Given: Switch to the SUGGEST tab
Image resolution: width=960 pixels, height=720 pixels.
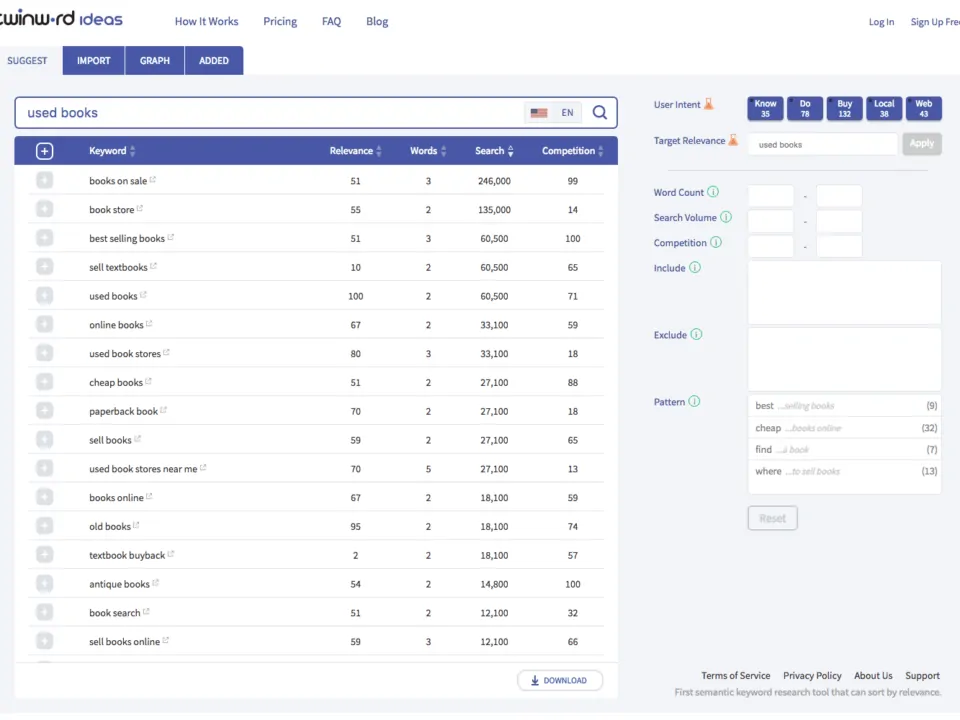Looking at the screenshot, I should pyautogui.click(x=28, y=61).
